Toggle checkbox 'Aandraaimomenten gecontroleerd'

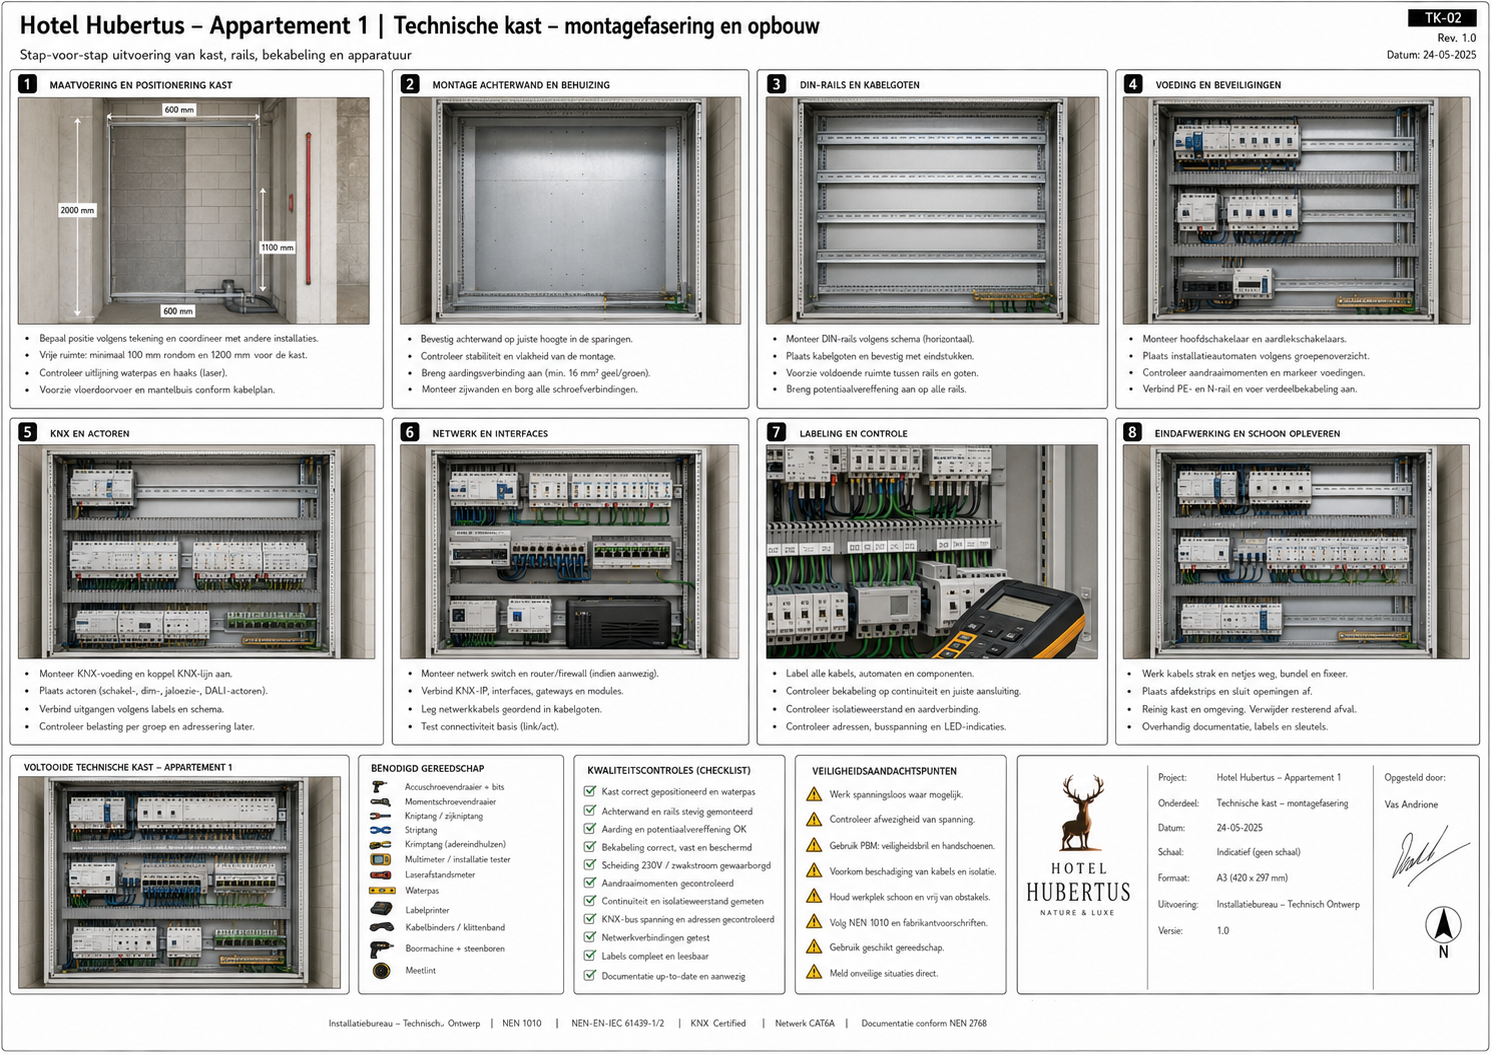coord(590,883)
